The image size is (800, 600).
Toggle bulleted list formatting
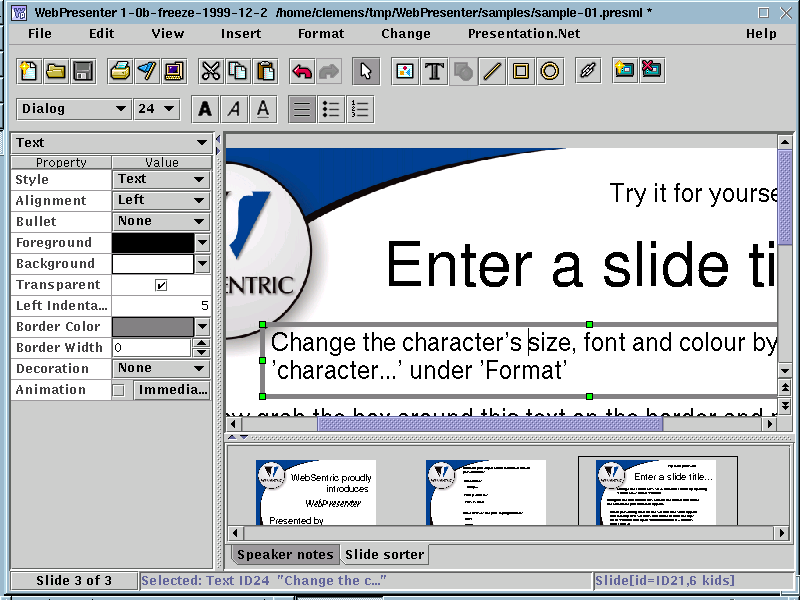coord(331,109)
